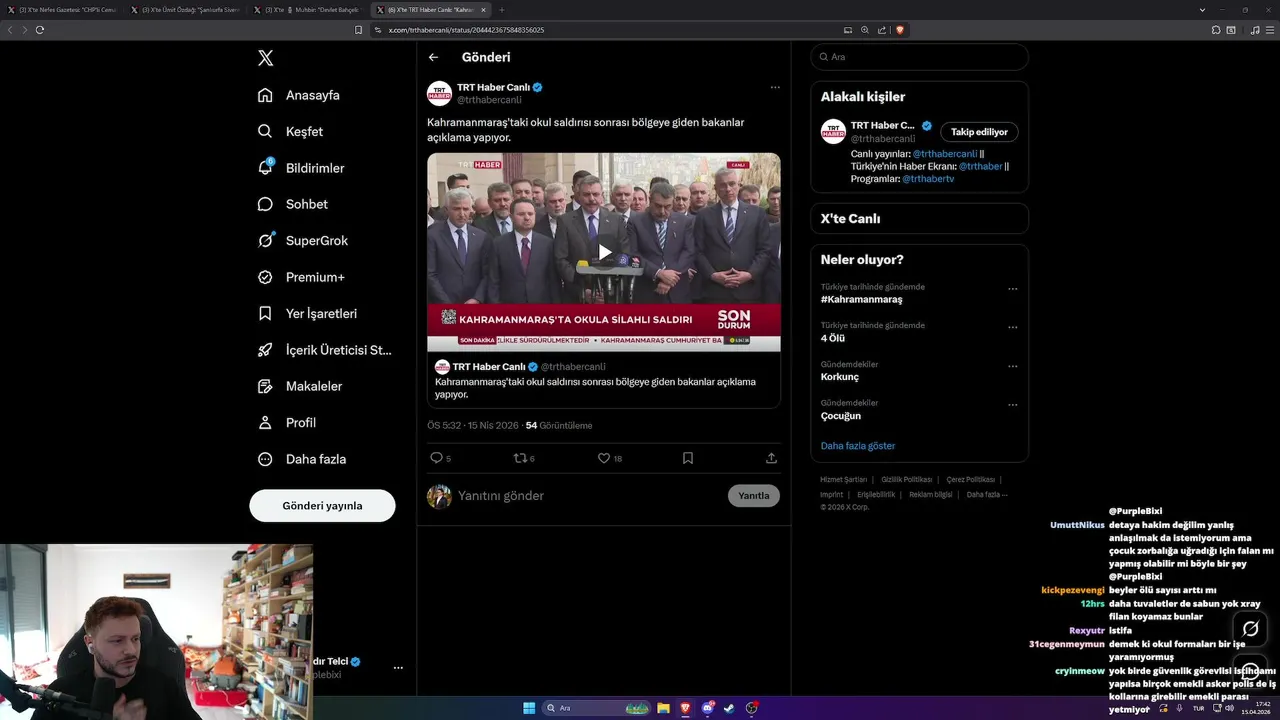The image size is (1280, 720).
Task: Repost the post with 6 reposts
Action: pos(524,458)
